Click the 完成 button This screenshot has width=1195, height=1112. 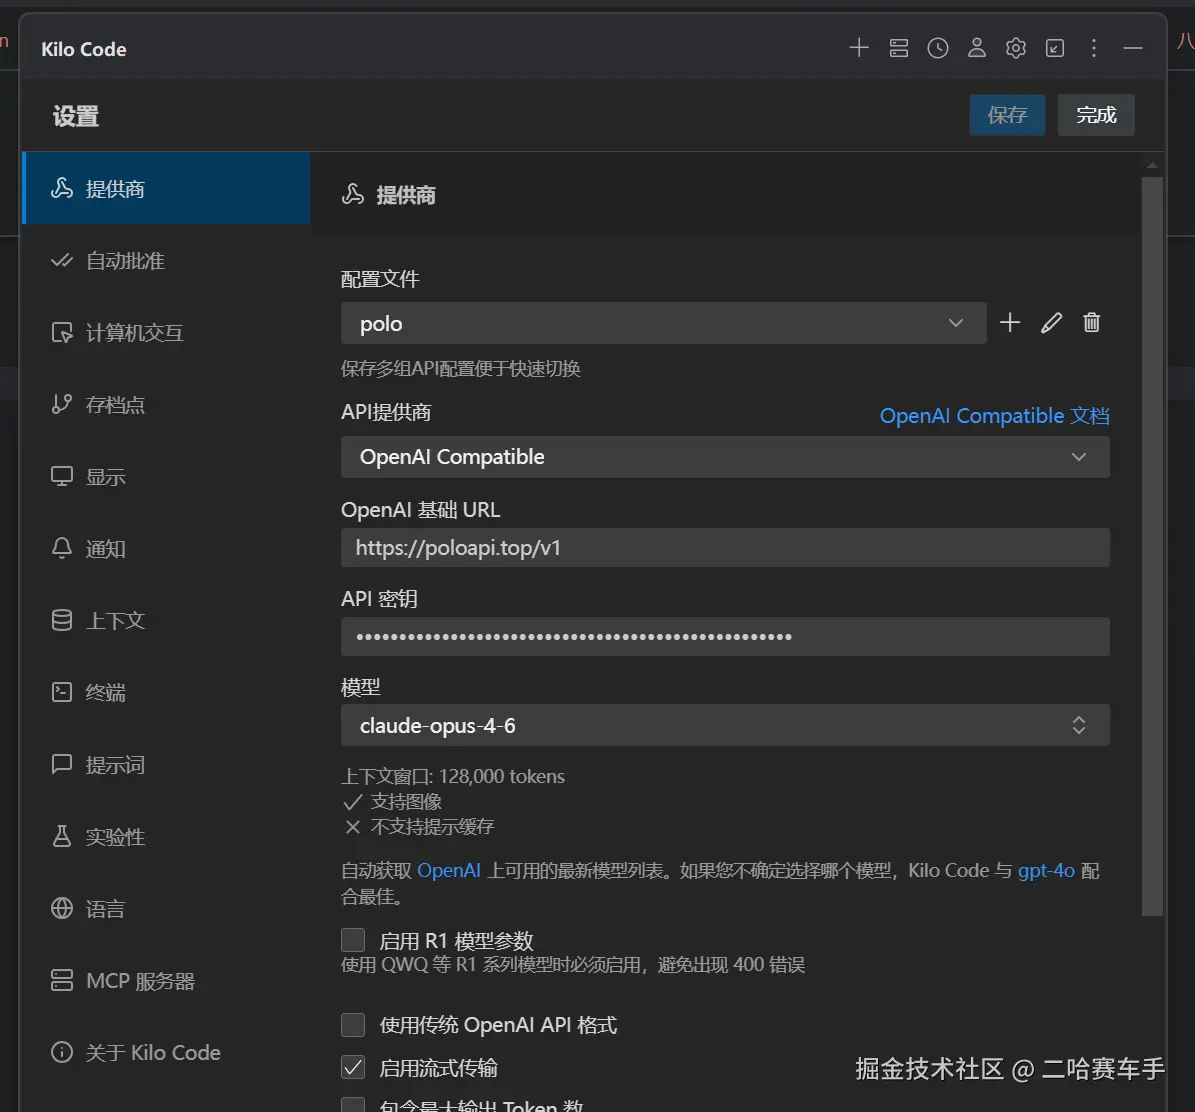coord(1096,115)
